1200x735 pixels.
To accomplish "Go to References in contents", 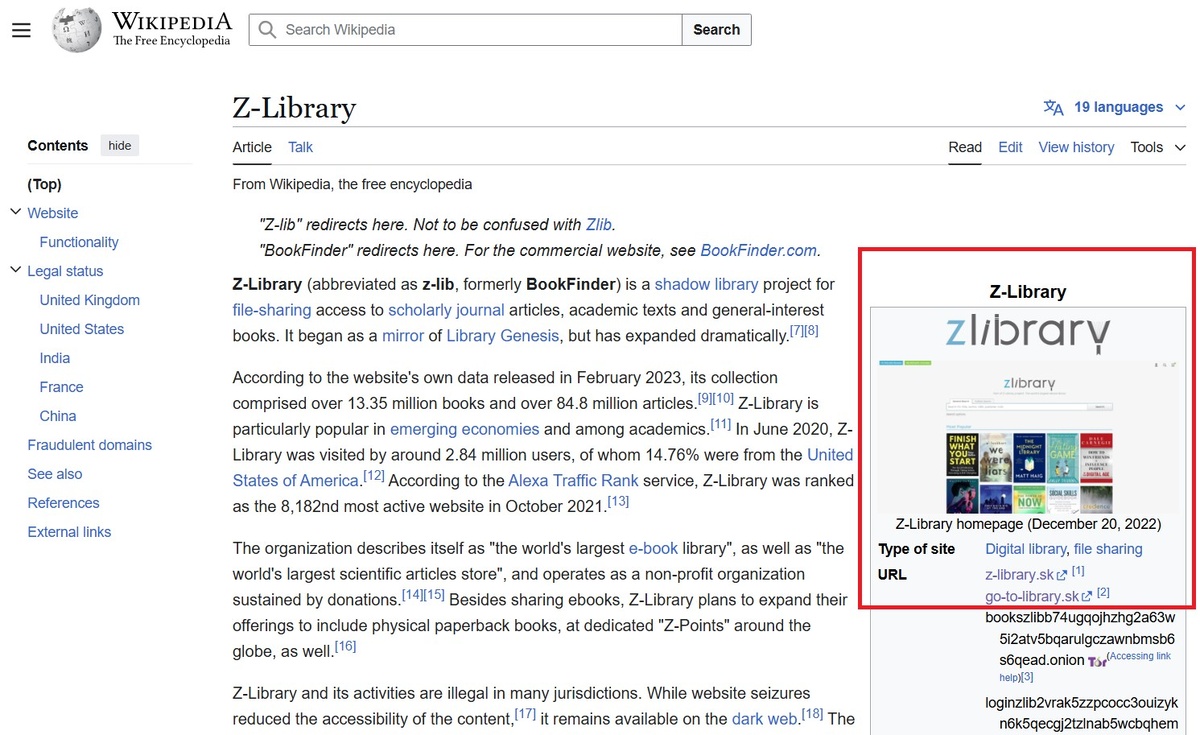I will 63,503.
